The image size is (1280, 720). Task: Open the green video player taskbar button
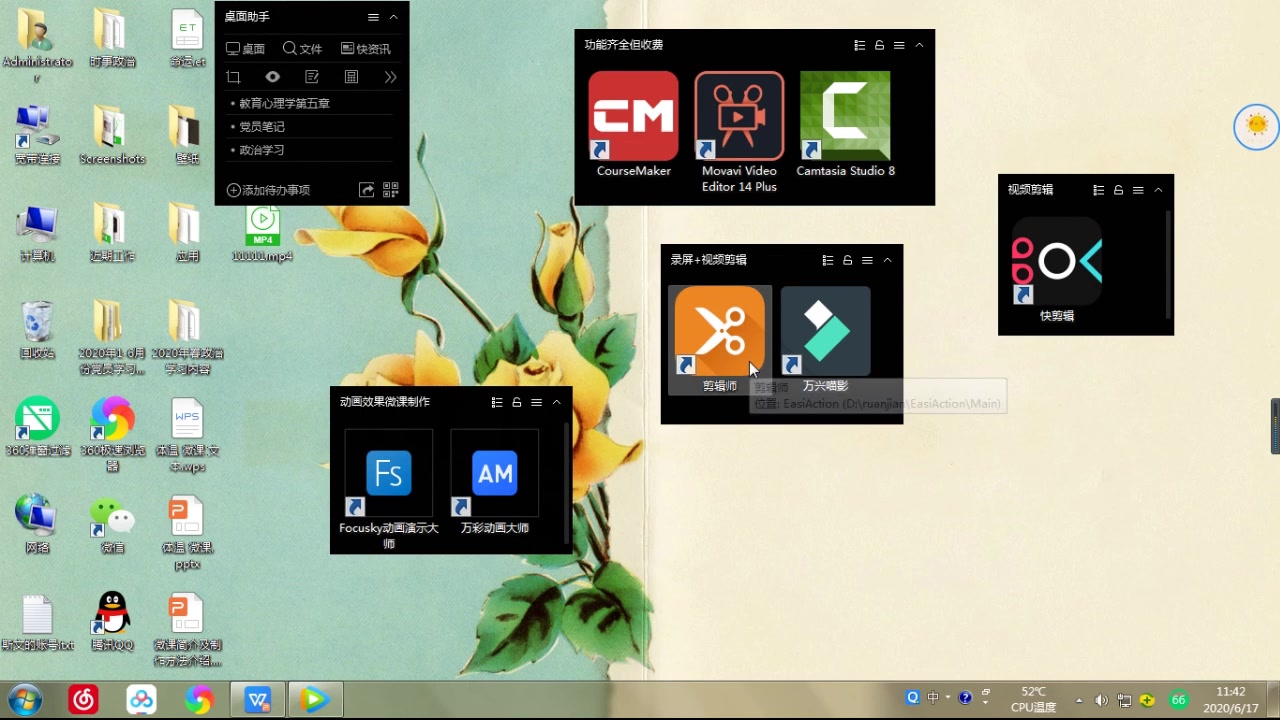coord(316,700)
